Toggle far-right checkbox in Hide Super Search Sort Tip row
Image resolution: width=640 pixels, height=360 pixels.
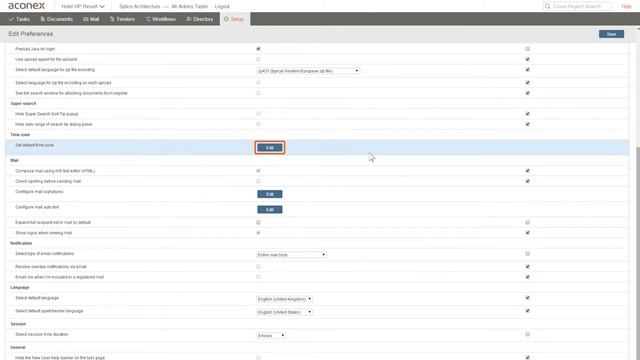[x=527, y=113]
